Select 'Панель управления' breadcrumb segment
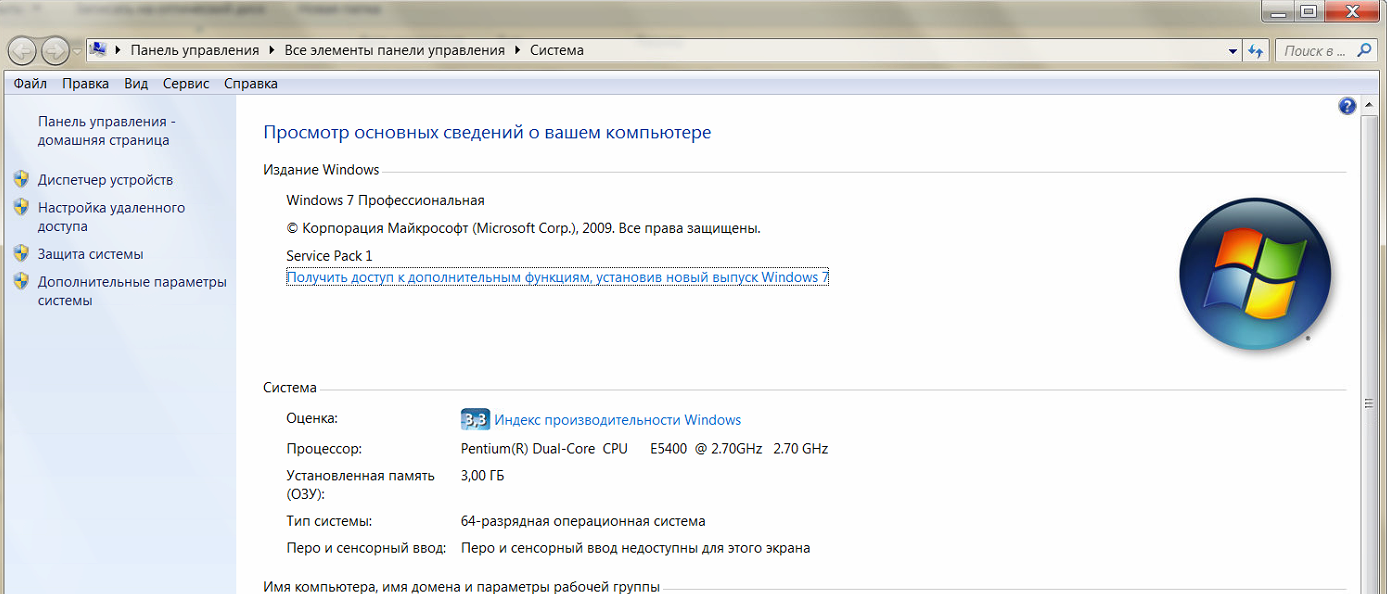This screenshot has width=1387, height=594. pos(195,50)
